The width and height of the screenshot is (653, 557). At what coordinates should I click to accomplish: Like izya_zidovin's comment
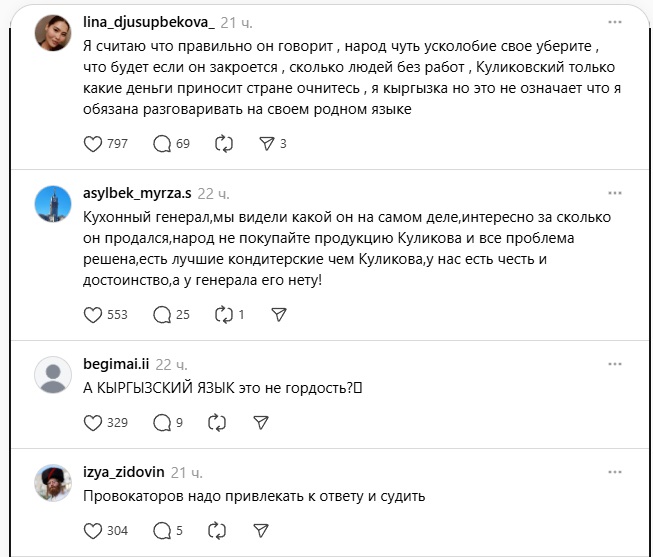pos(93,531)
